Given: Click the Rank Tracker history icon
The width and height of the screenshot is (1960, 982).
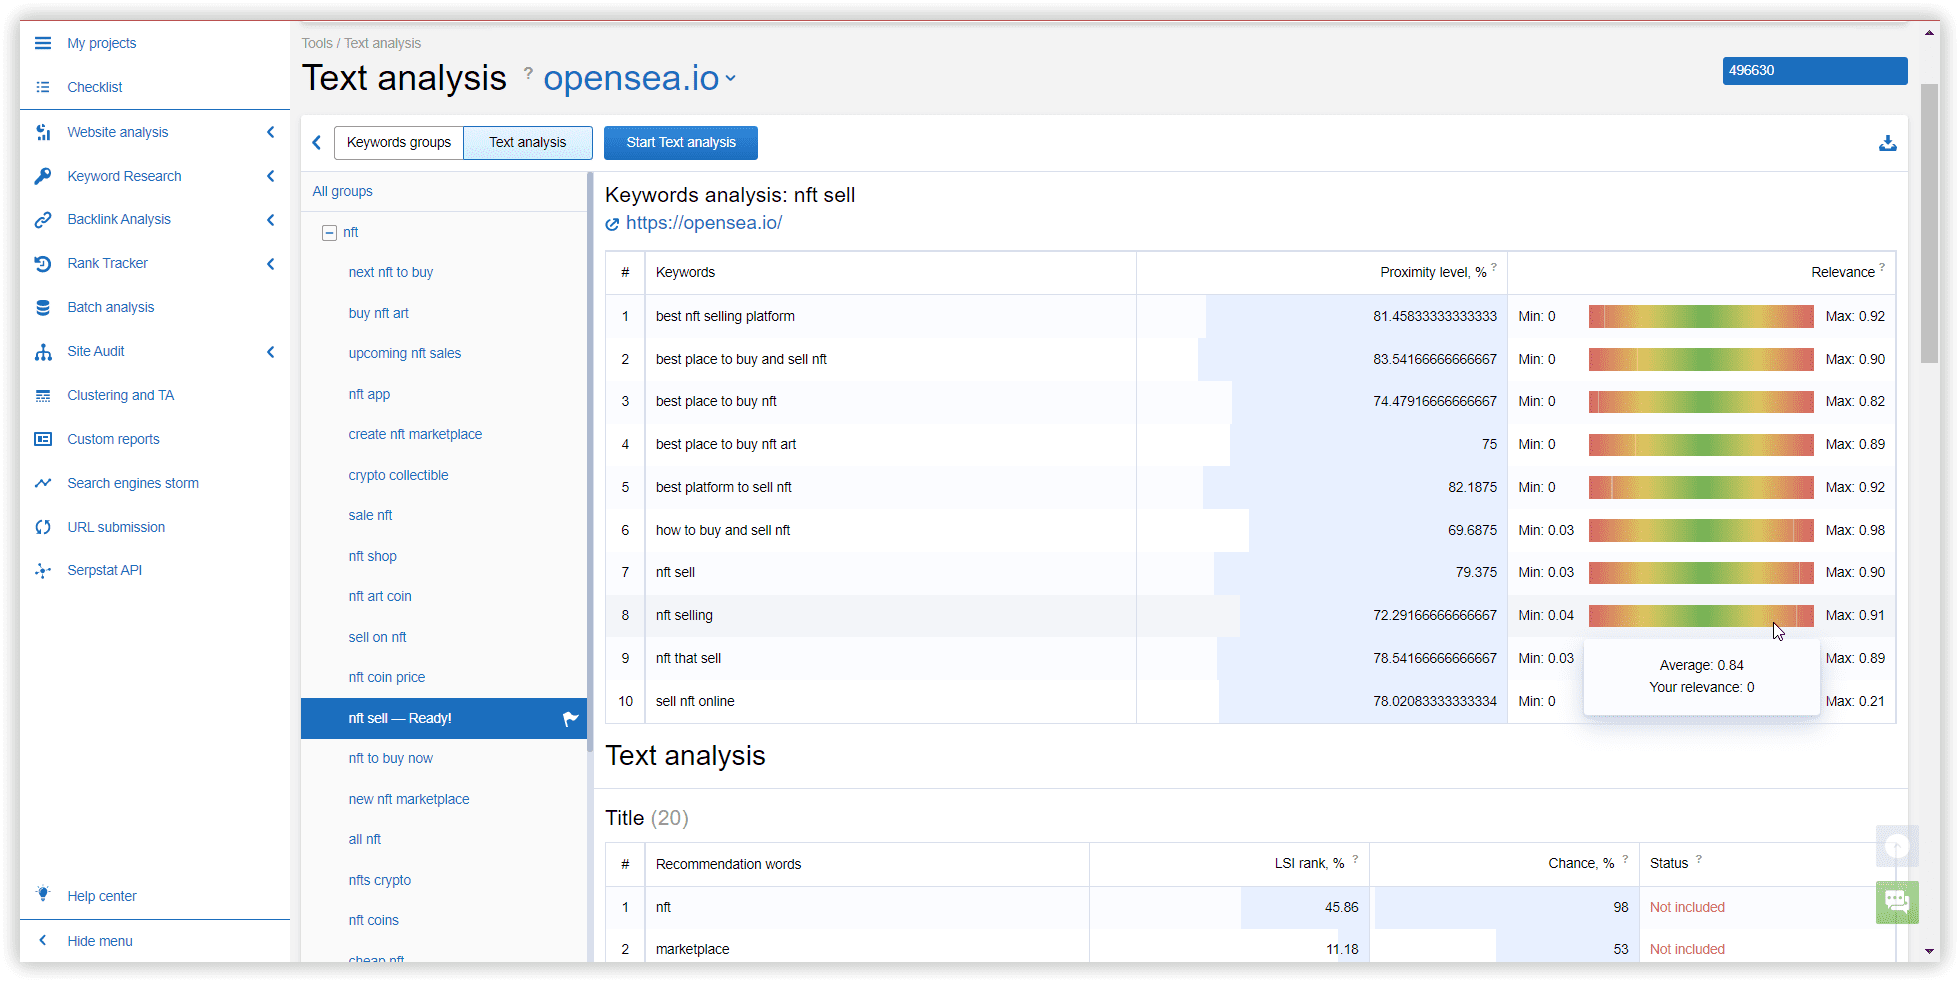Looking at the screenshot, I should (43, 263).
